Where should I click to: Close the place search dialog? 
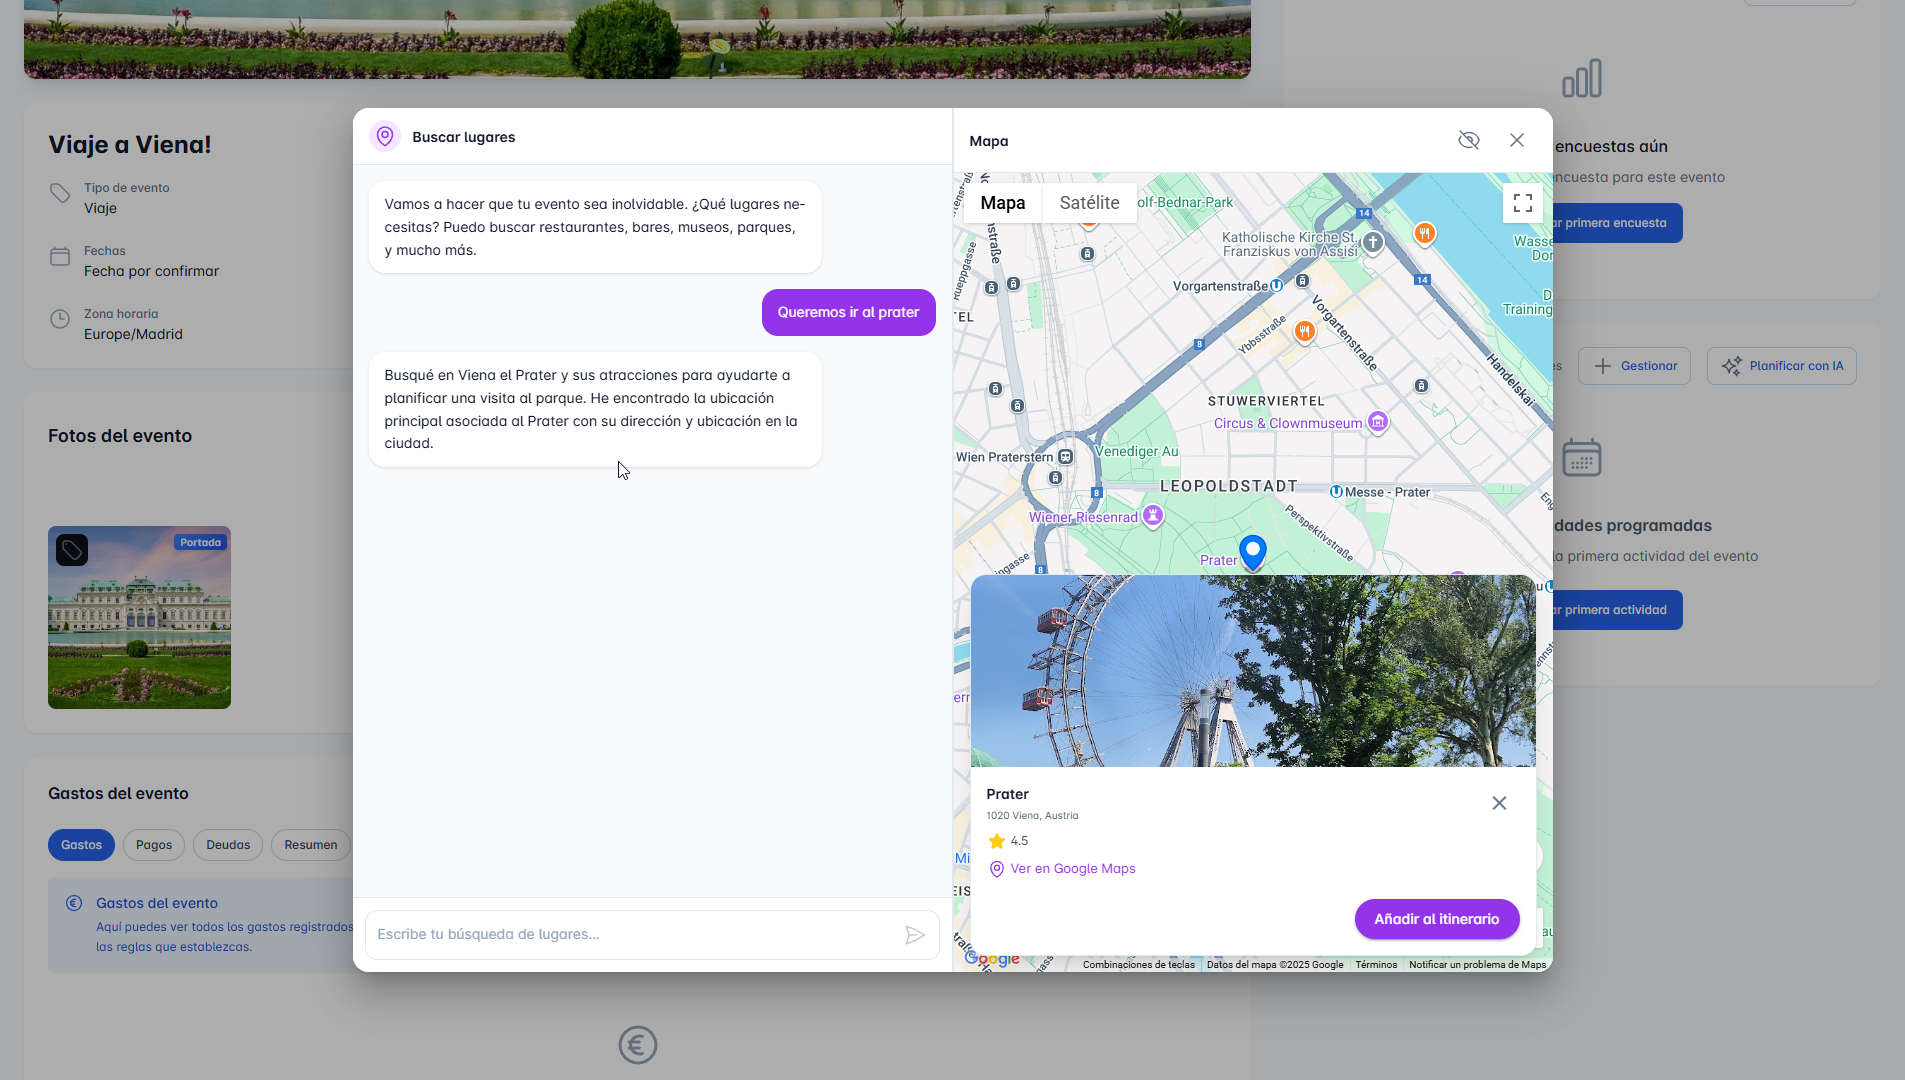click(x=1517, y=140)
